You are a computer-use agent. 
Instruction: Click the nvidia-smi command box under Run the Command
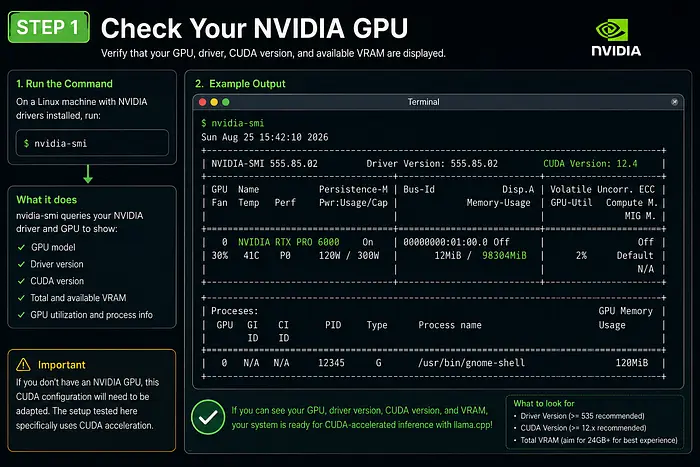click(92, 143)
